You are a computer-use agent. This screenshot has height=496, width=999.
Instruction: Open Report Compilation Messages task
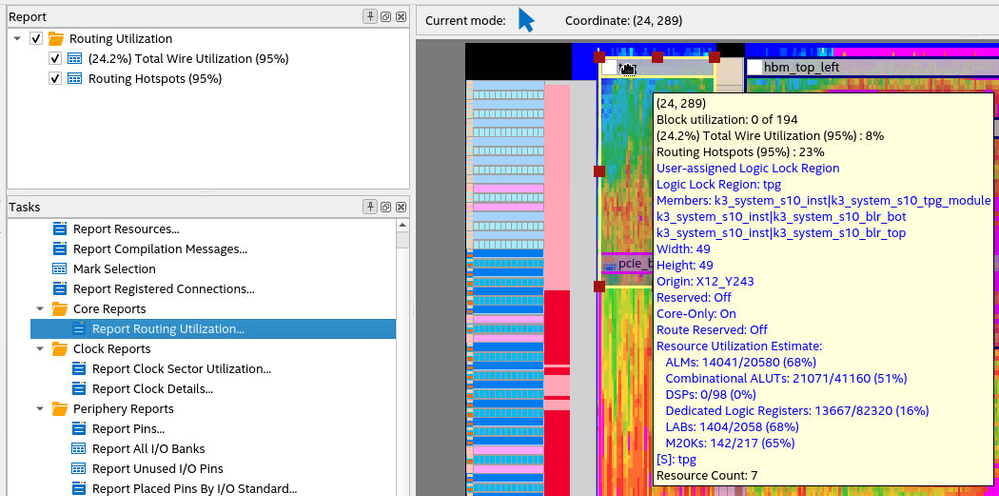pyautogui.click(x=159, y=249)
